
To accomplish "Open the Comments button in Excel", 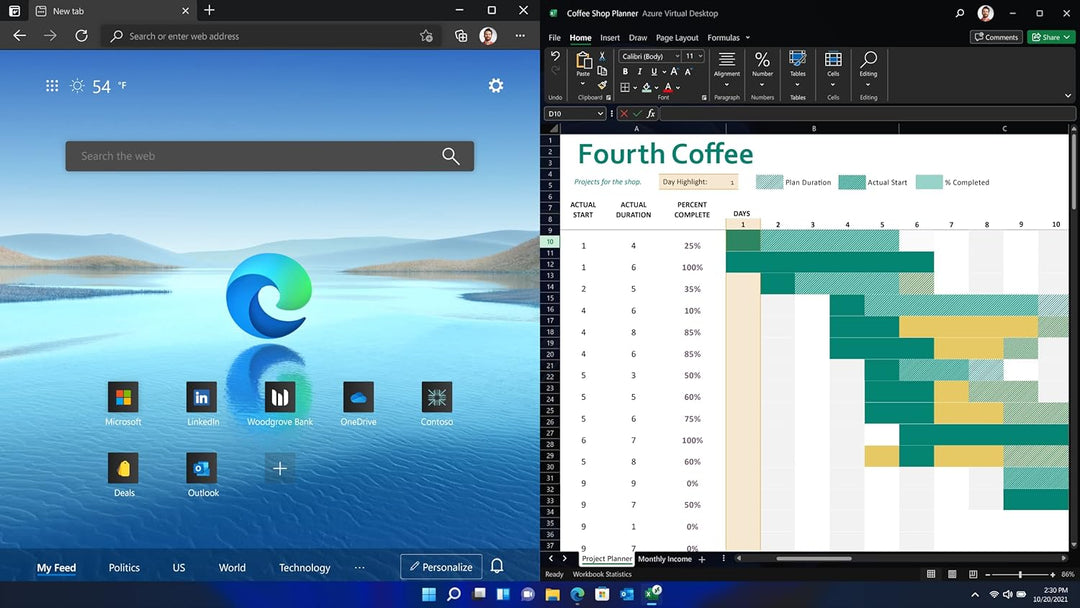I will [995, 37].
